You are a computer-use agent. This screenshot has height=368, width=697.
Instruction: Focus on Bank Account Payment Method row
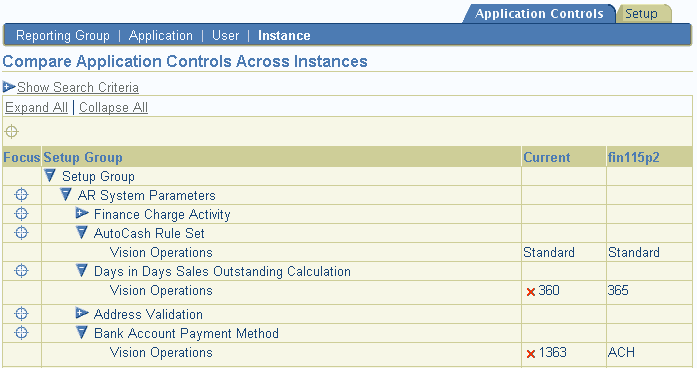tap(21, 332)
